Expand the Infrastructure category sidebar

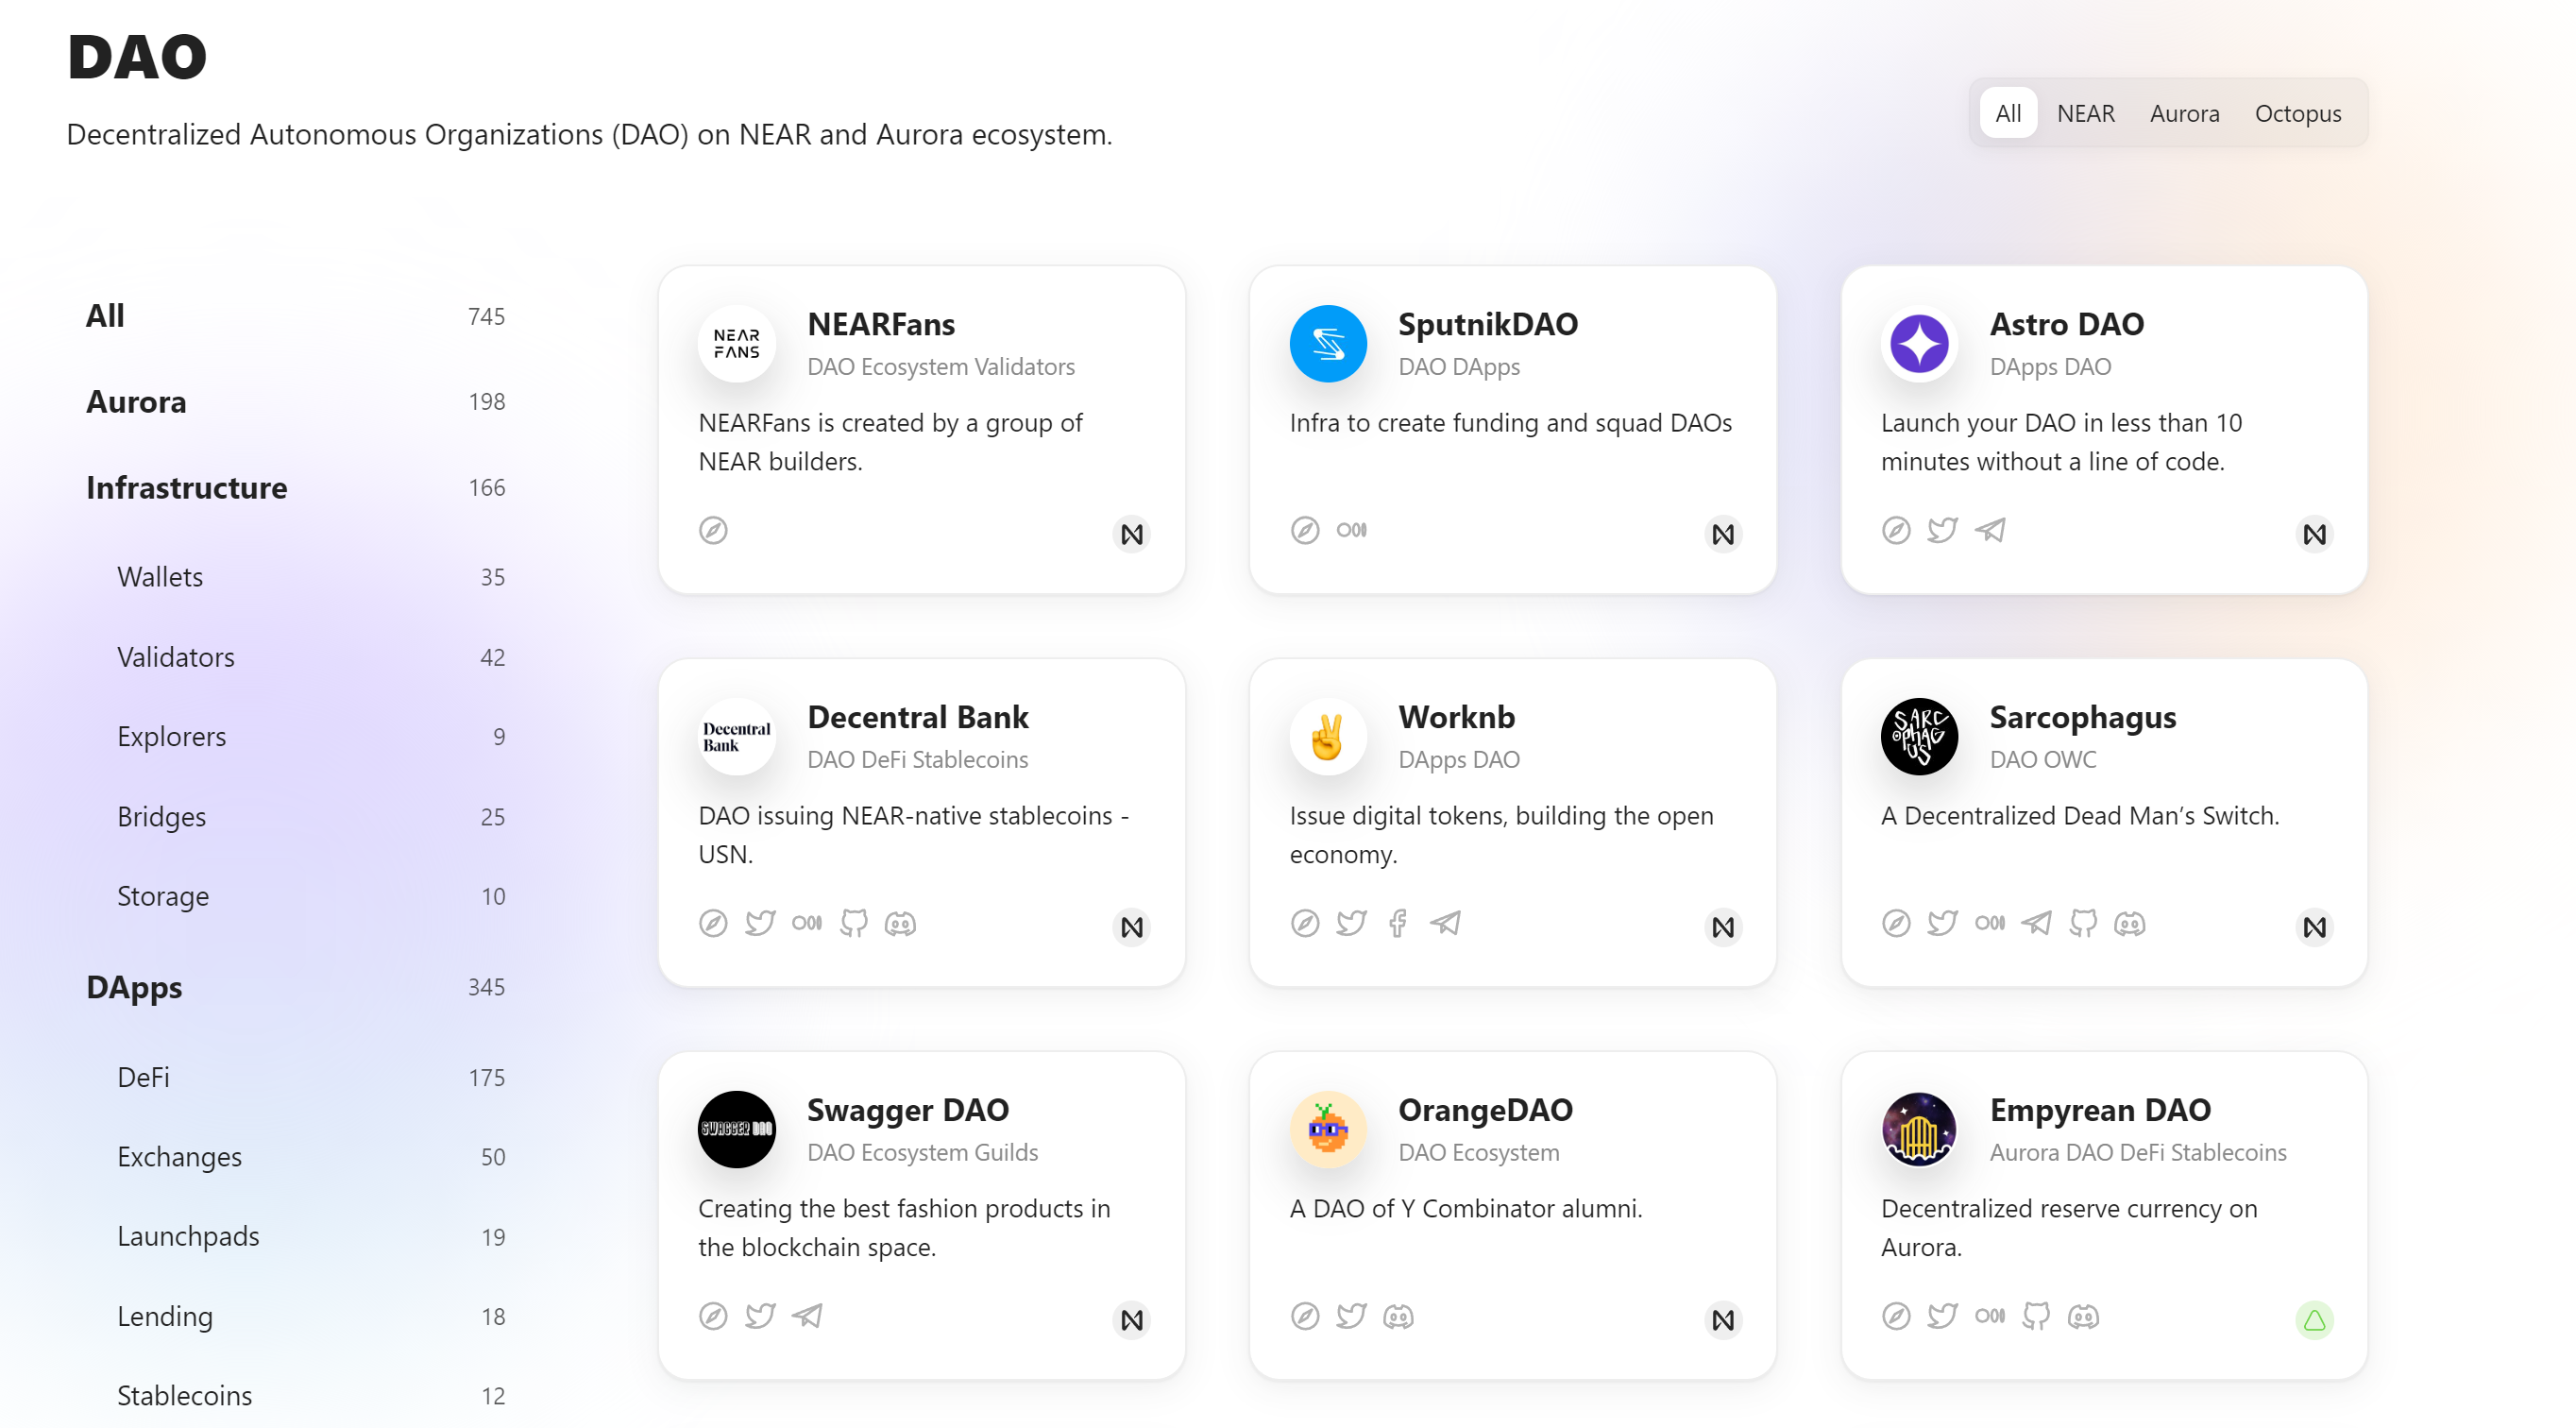[x=186, y=487]
